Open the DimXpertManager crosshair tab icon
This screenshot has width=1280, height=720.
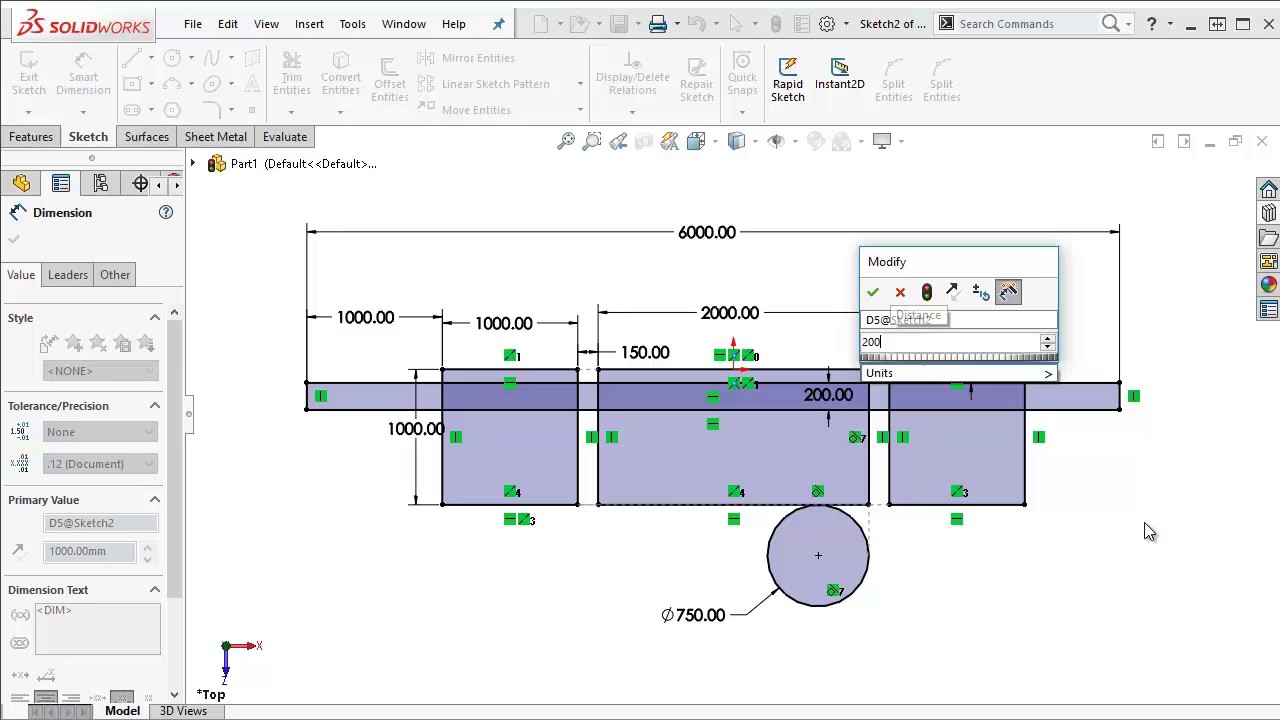click(x=140, y=183)
